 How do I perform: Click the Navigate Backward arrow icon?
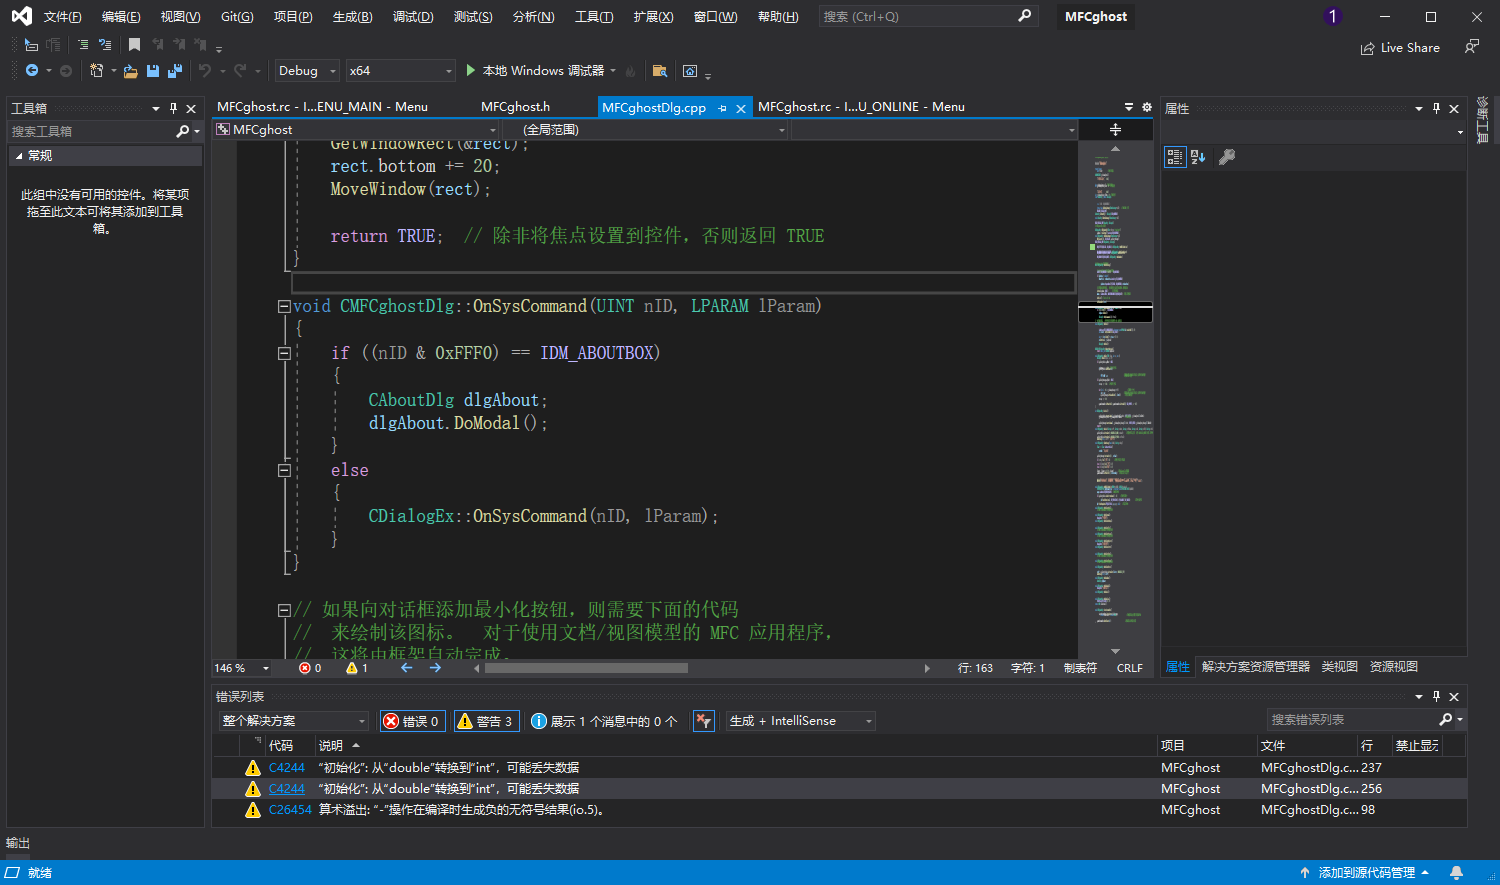(x=32, y=71)
